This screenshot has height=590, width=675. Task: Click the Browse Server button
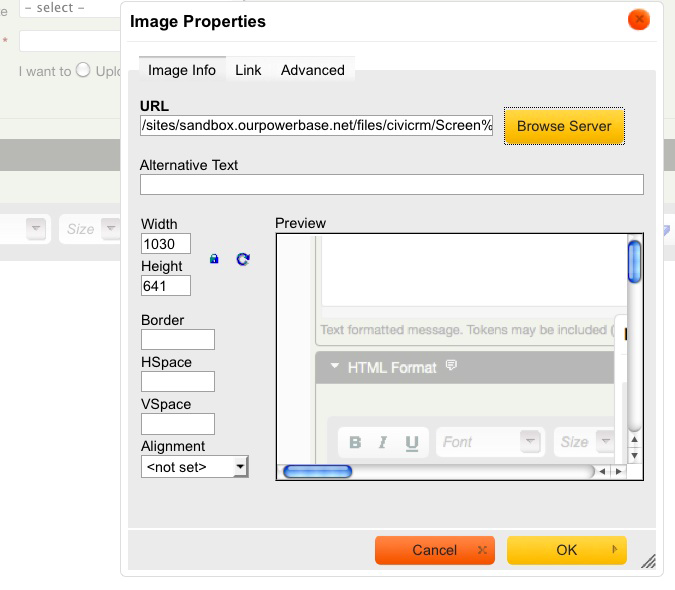coord(564,127)
